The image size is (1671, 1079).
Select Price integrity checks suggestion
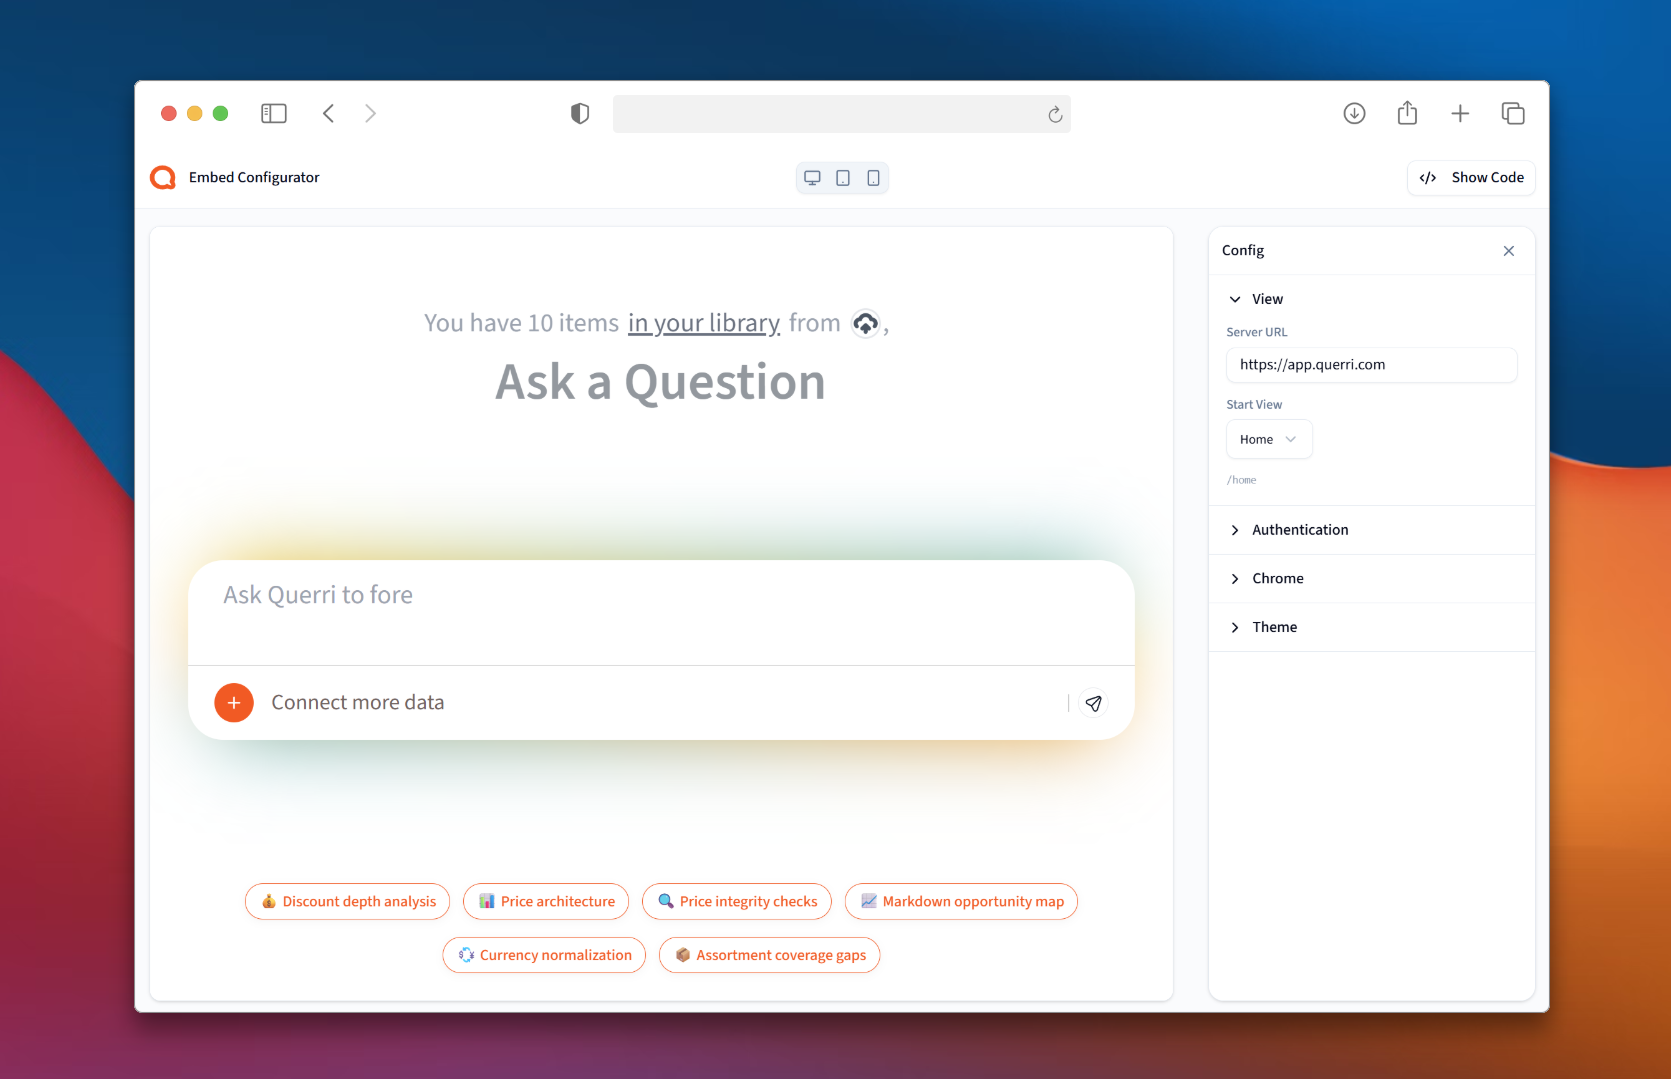[737, 902]
